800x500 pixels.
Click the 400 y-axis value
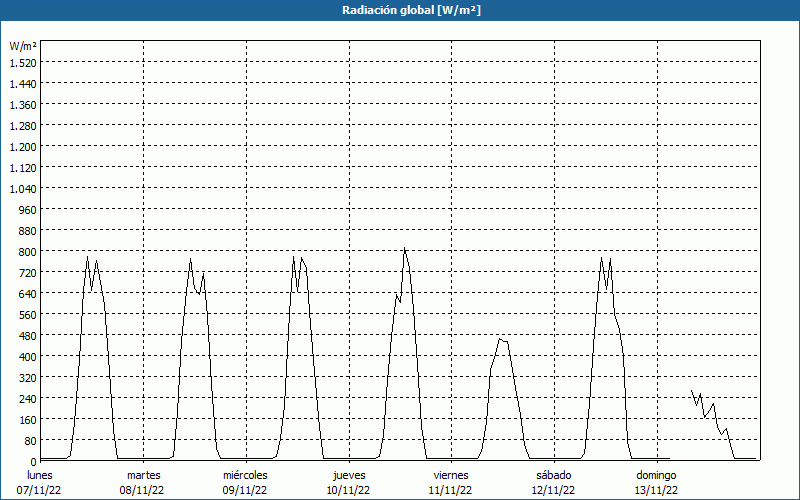pyautogui.click(x=28, y=357)
